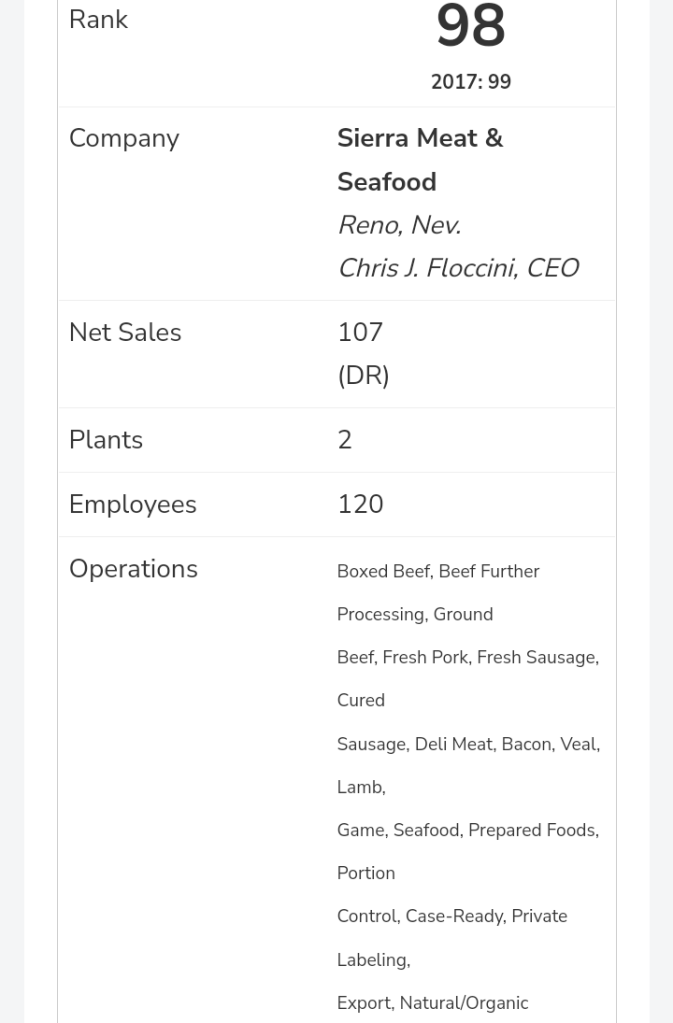Image resolution: width=673 pixels, height=1023 pixels.
Task: Click the Net Sales row label
Action: tap(125, 332)
